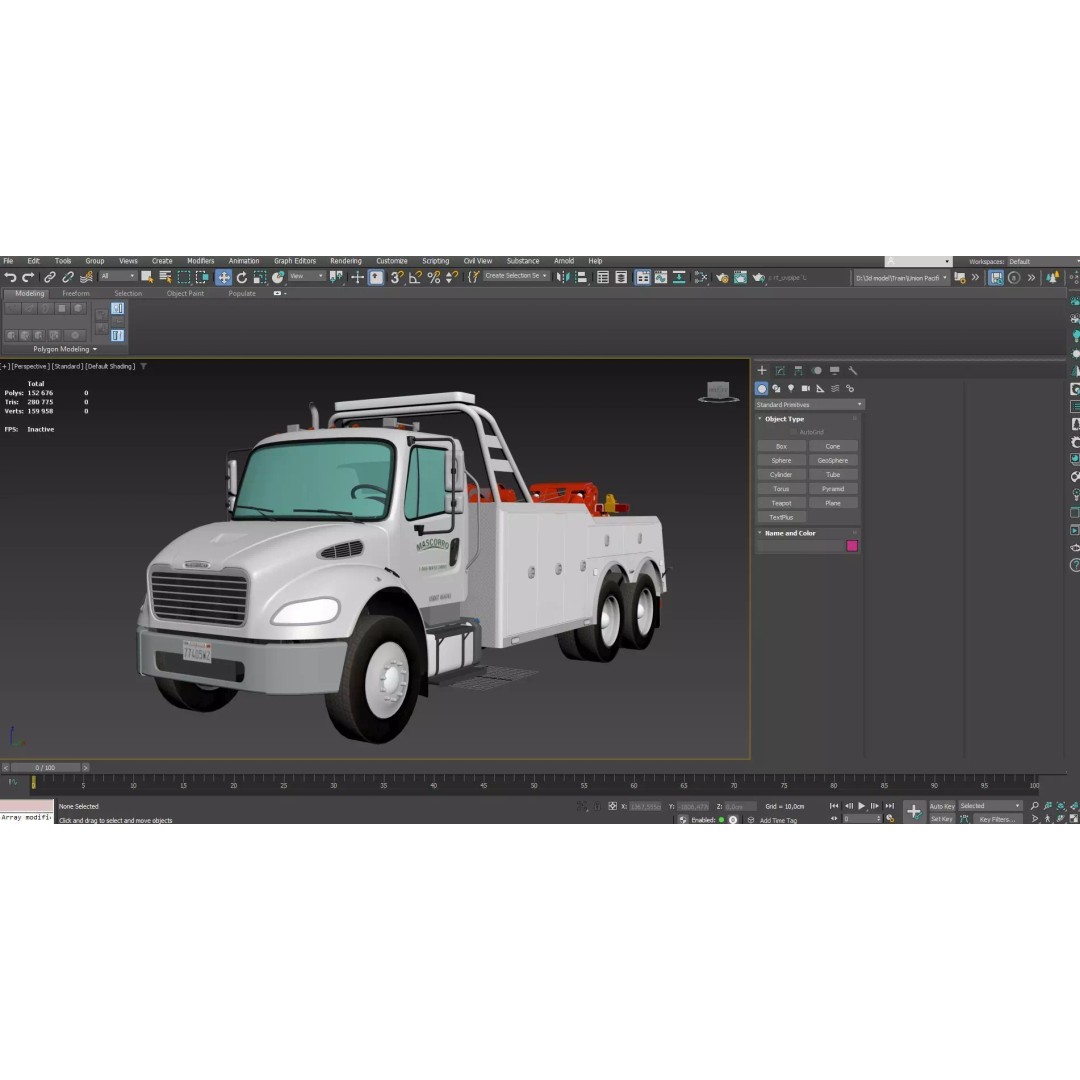Select the Select and Link tool
The width and height of the screenshot is (1080, 1080).
pos(50,278)
